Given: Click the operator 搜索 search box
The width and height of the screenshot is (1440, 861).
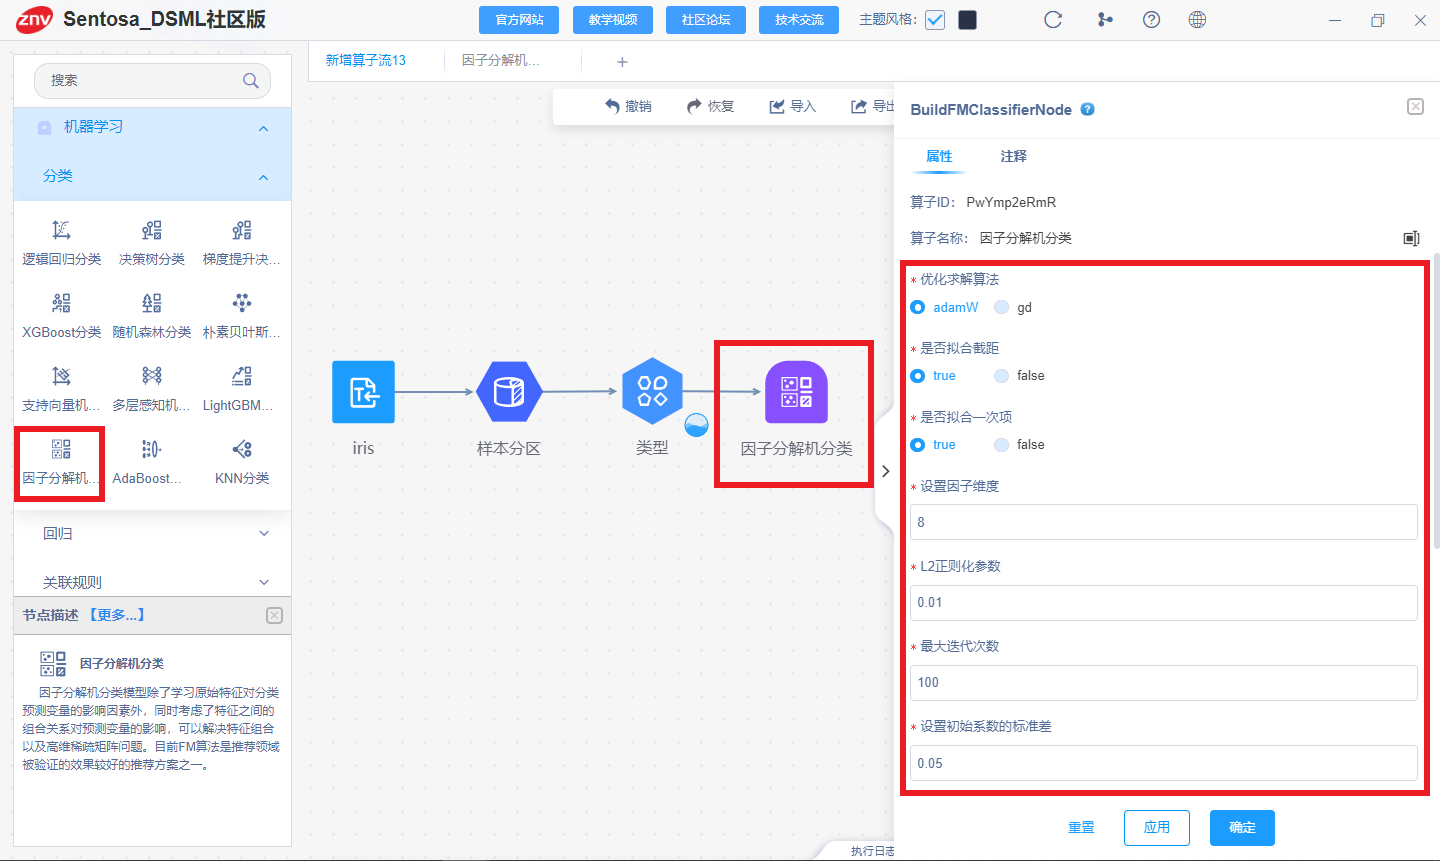Looking at the screenshot, I should (x=152, y=80).
